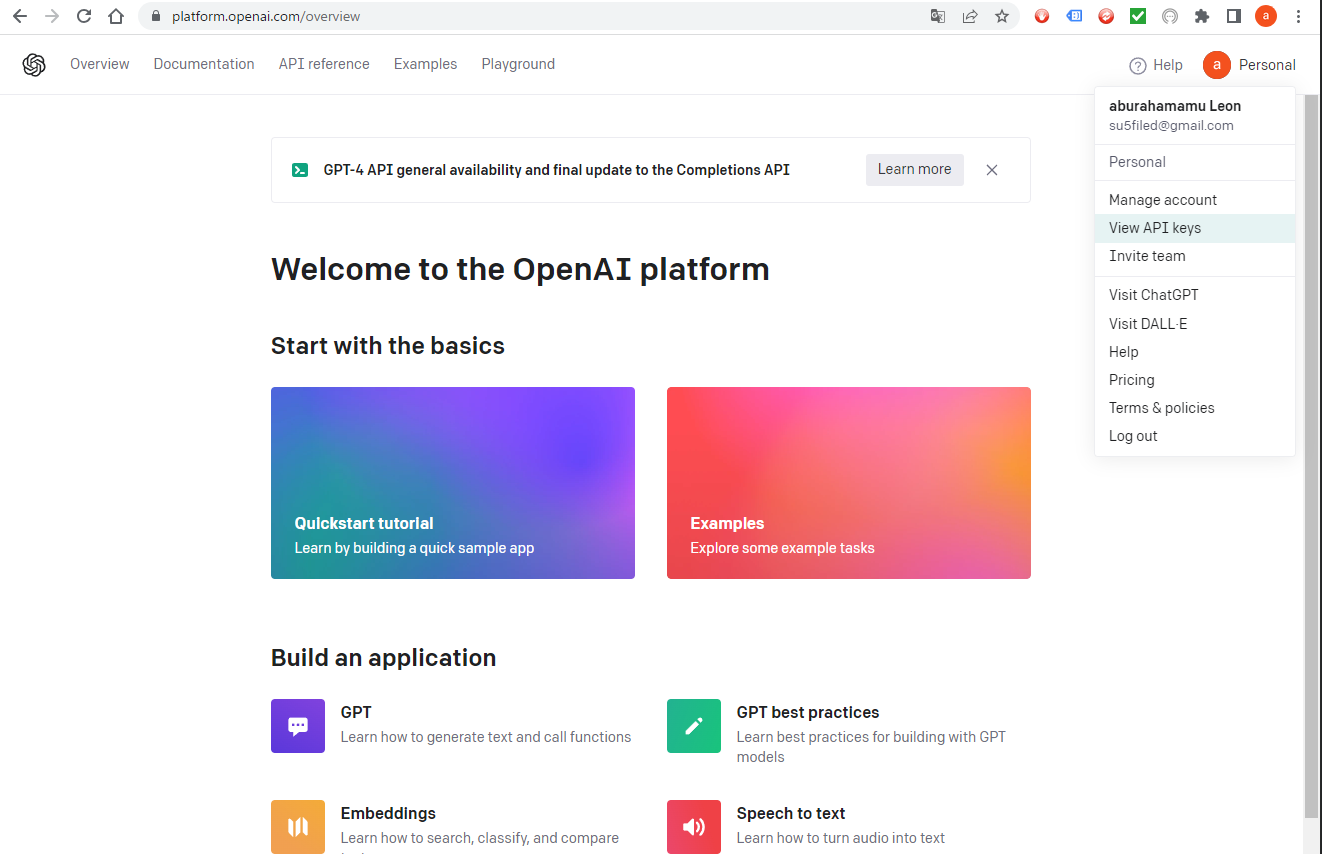This screenshot has width=1322, height=854.
Task: Choose Manage account from menu
Action: [x=1195, y=200]
